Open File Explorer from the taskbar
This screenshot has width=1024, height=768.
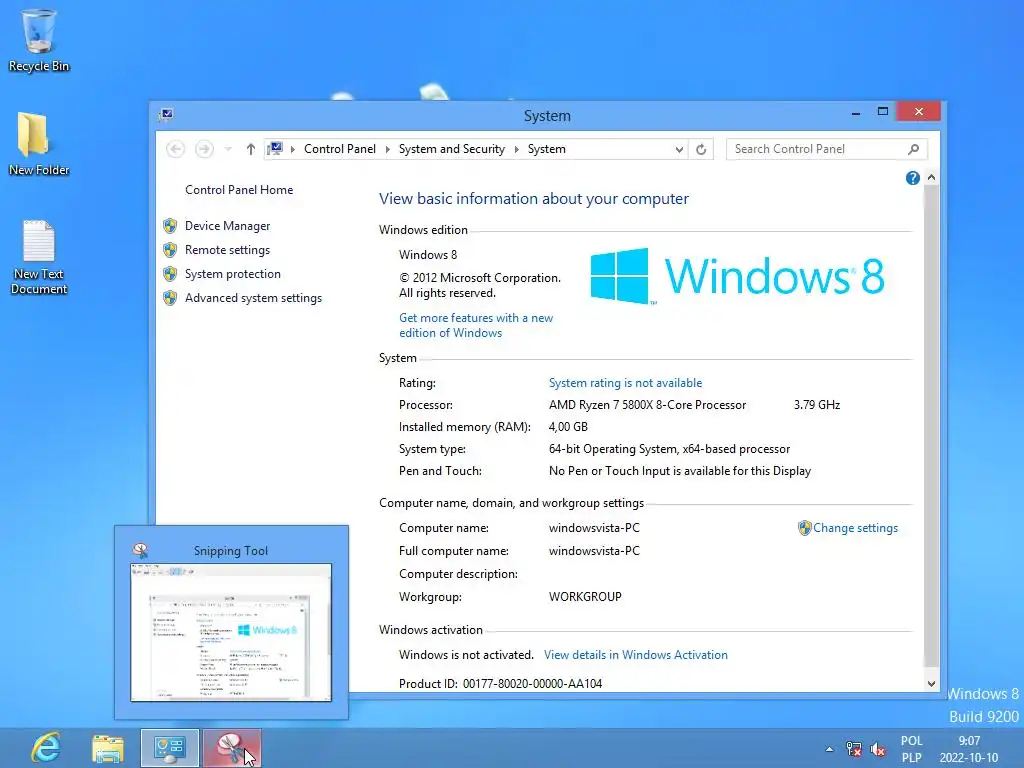point(108,748)
